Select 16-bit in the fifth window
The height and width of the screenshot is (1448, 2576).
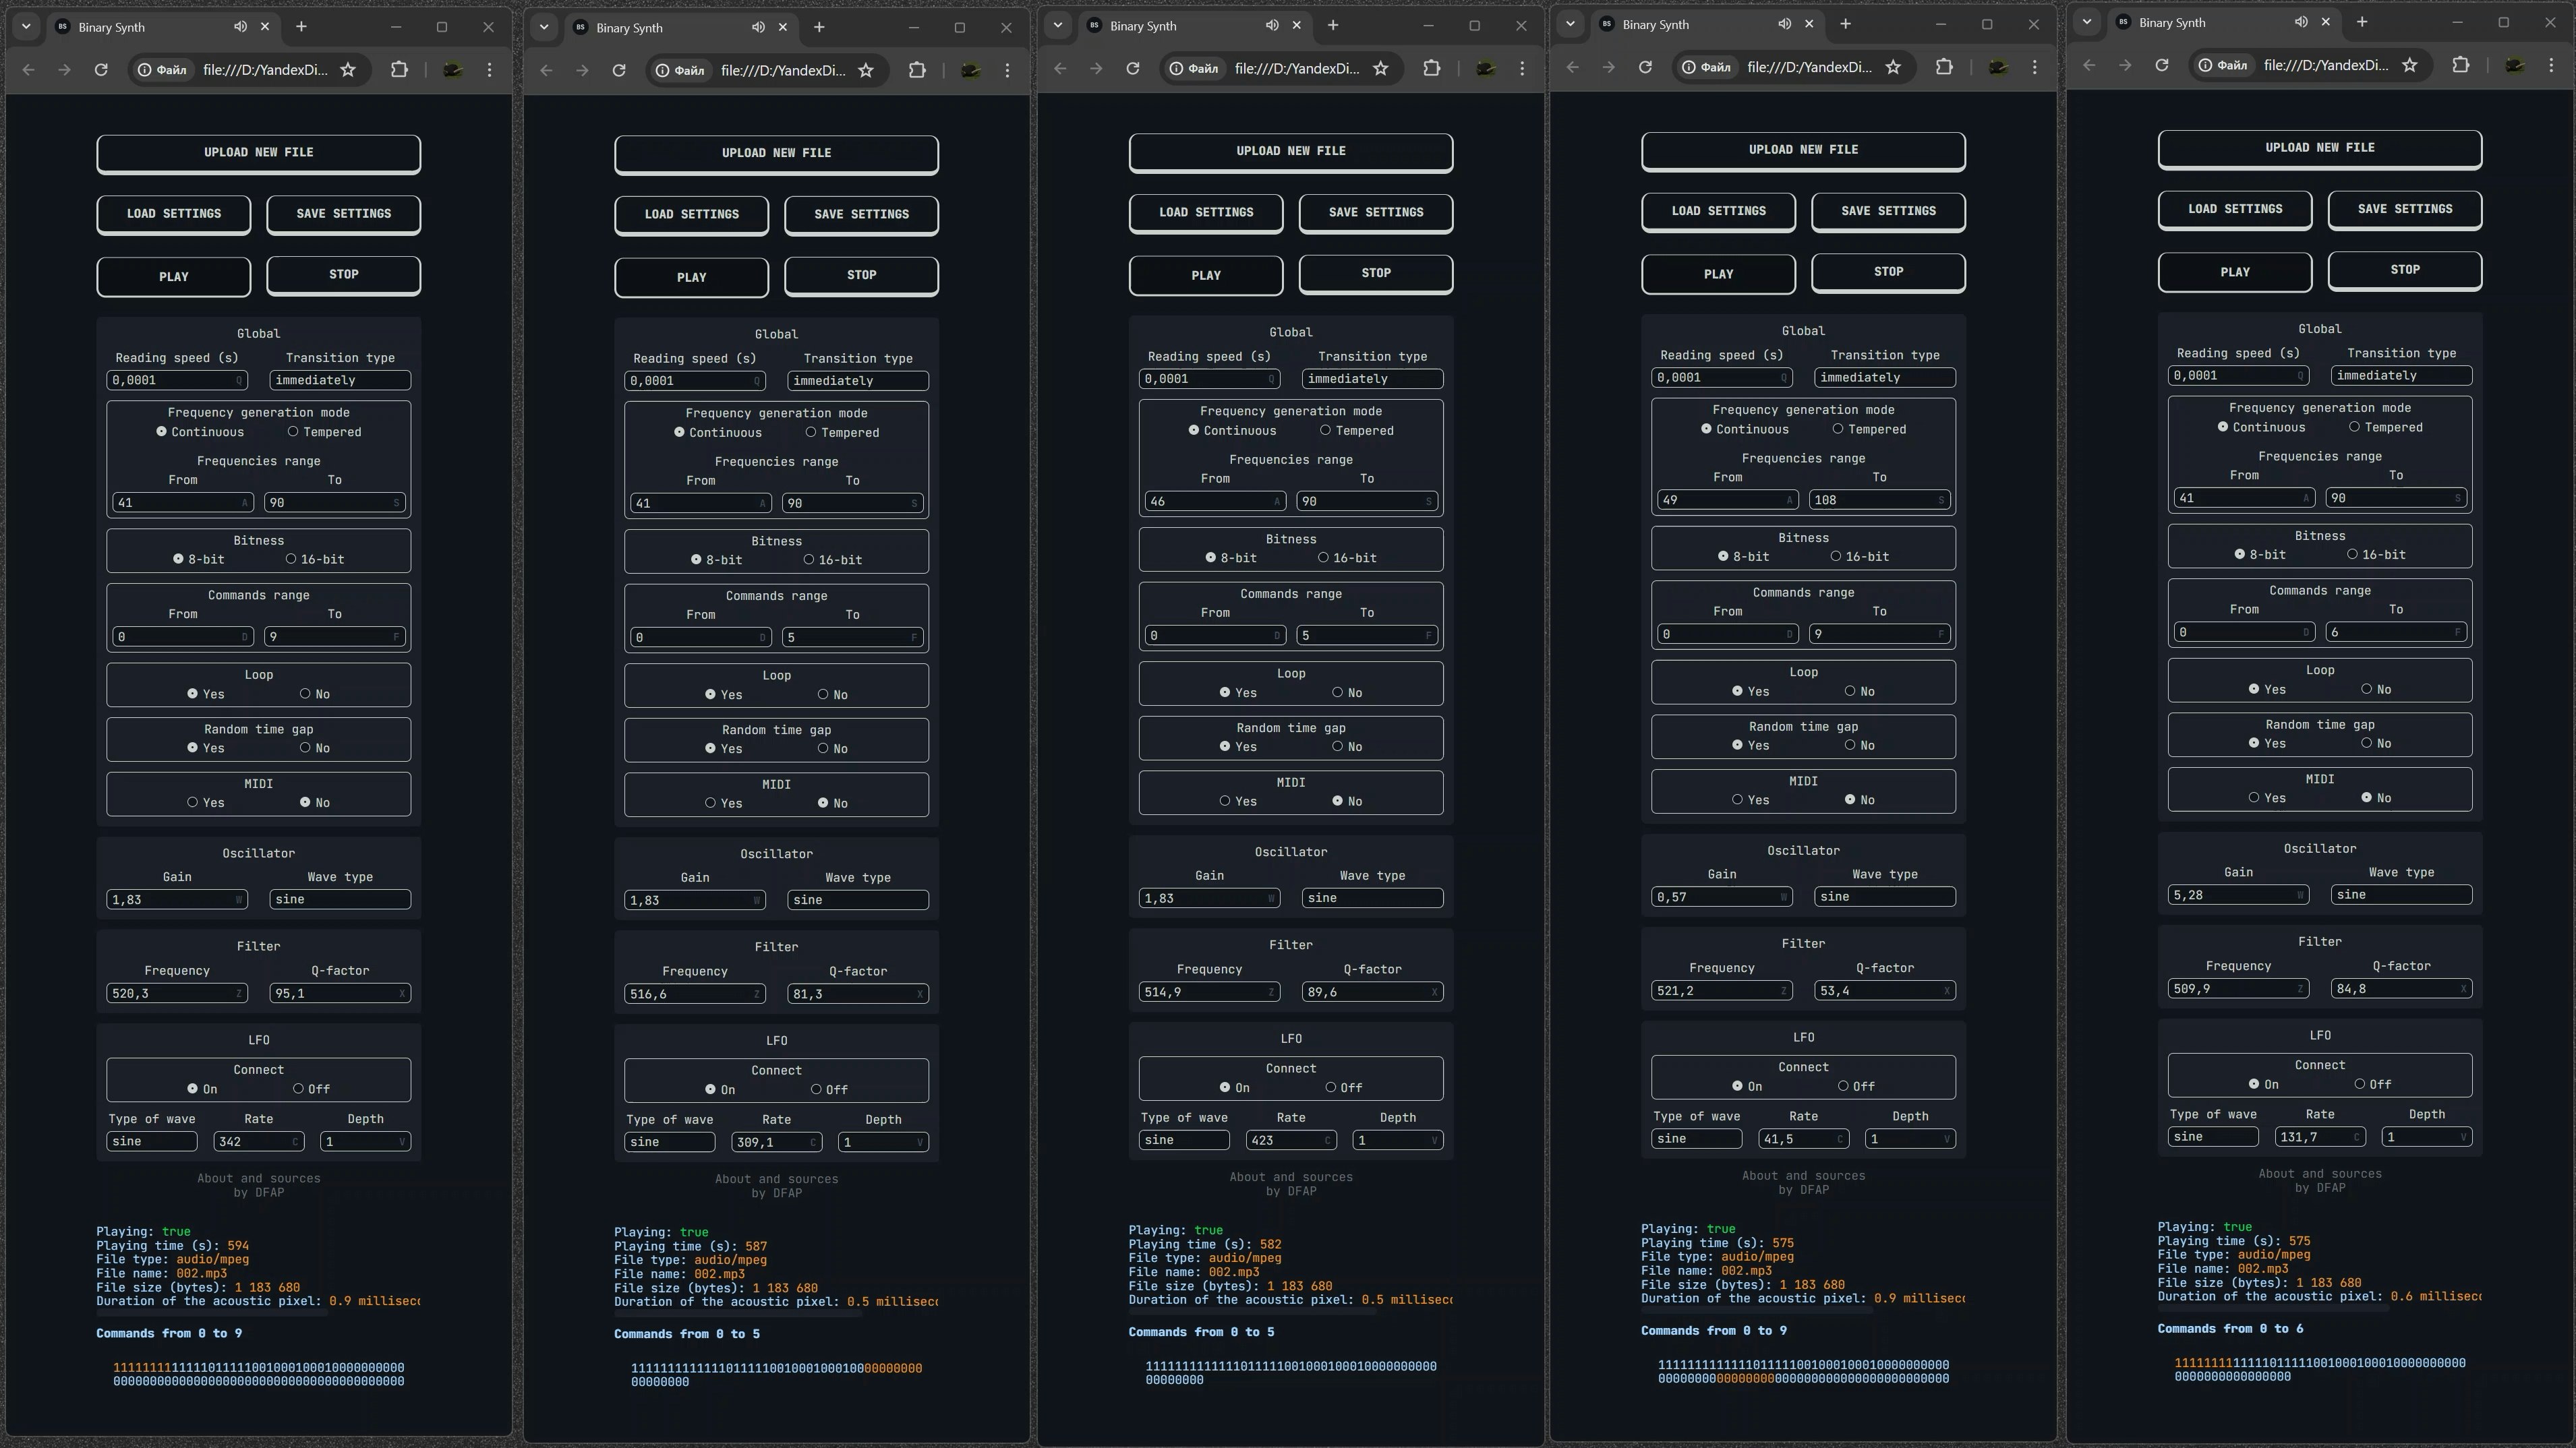tap(2352, 554)
